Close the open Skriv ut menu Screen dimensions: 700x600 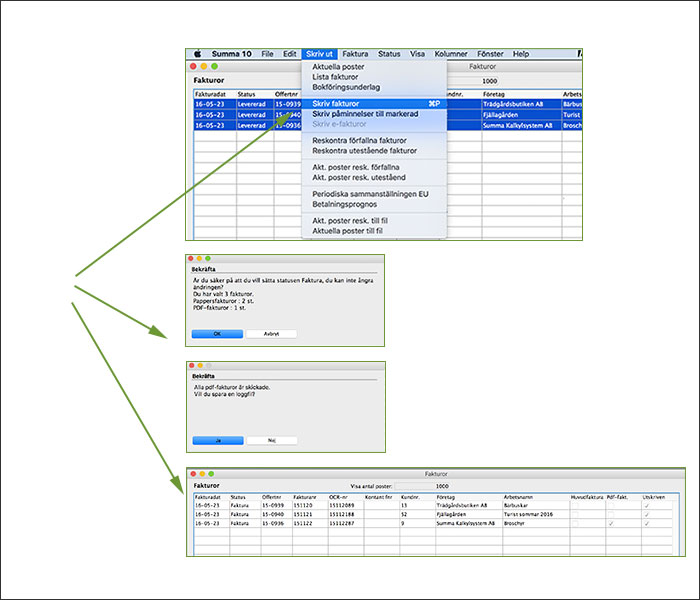(x=319, y=54)
